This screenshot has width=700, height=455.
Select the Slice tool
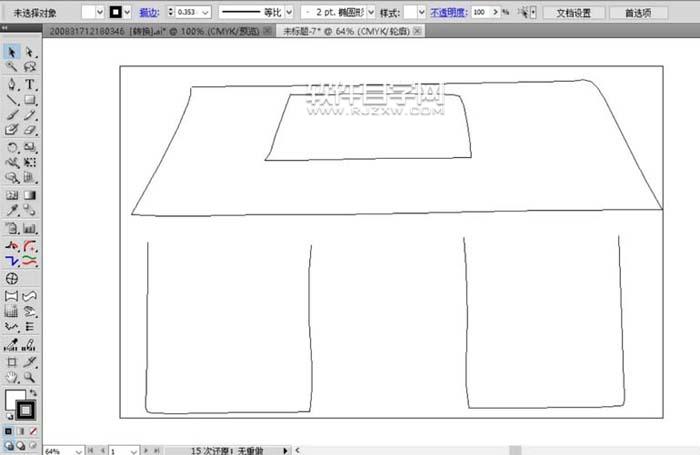click(29, 362)
